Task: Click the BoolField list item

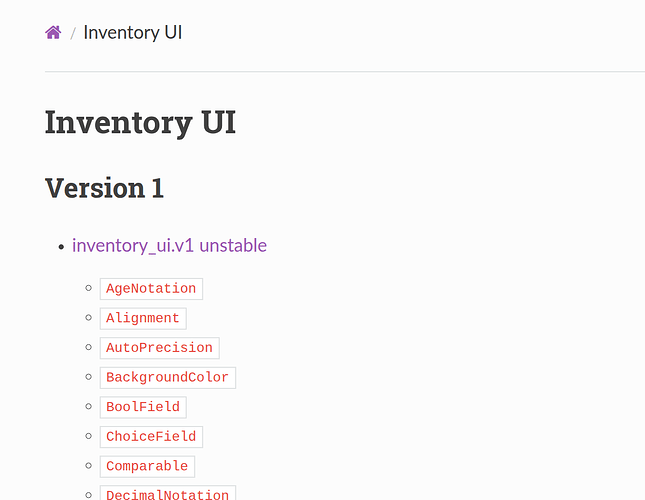Action: tap(143, 407)
